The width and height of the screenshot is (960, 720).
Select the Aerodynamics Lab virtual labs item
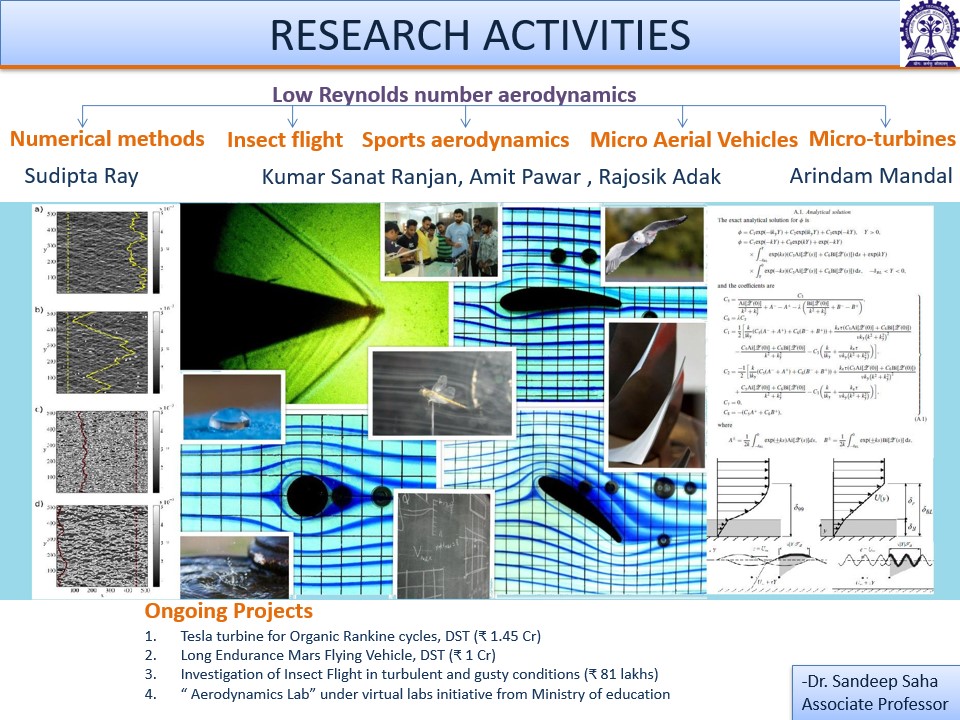[425, 694]
